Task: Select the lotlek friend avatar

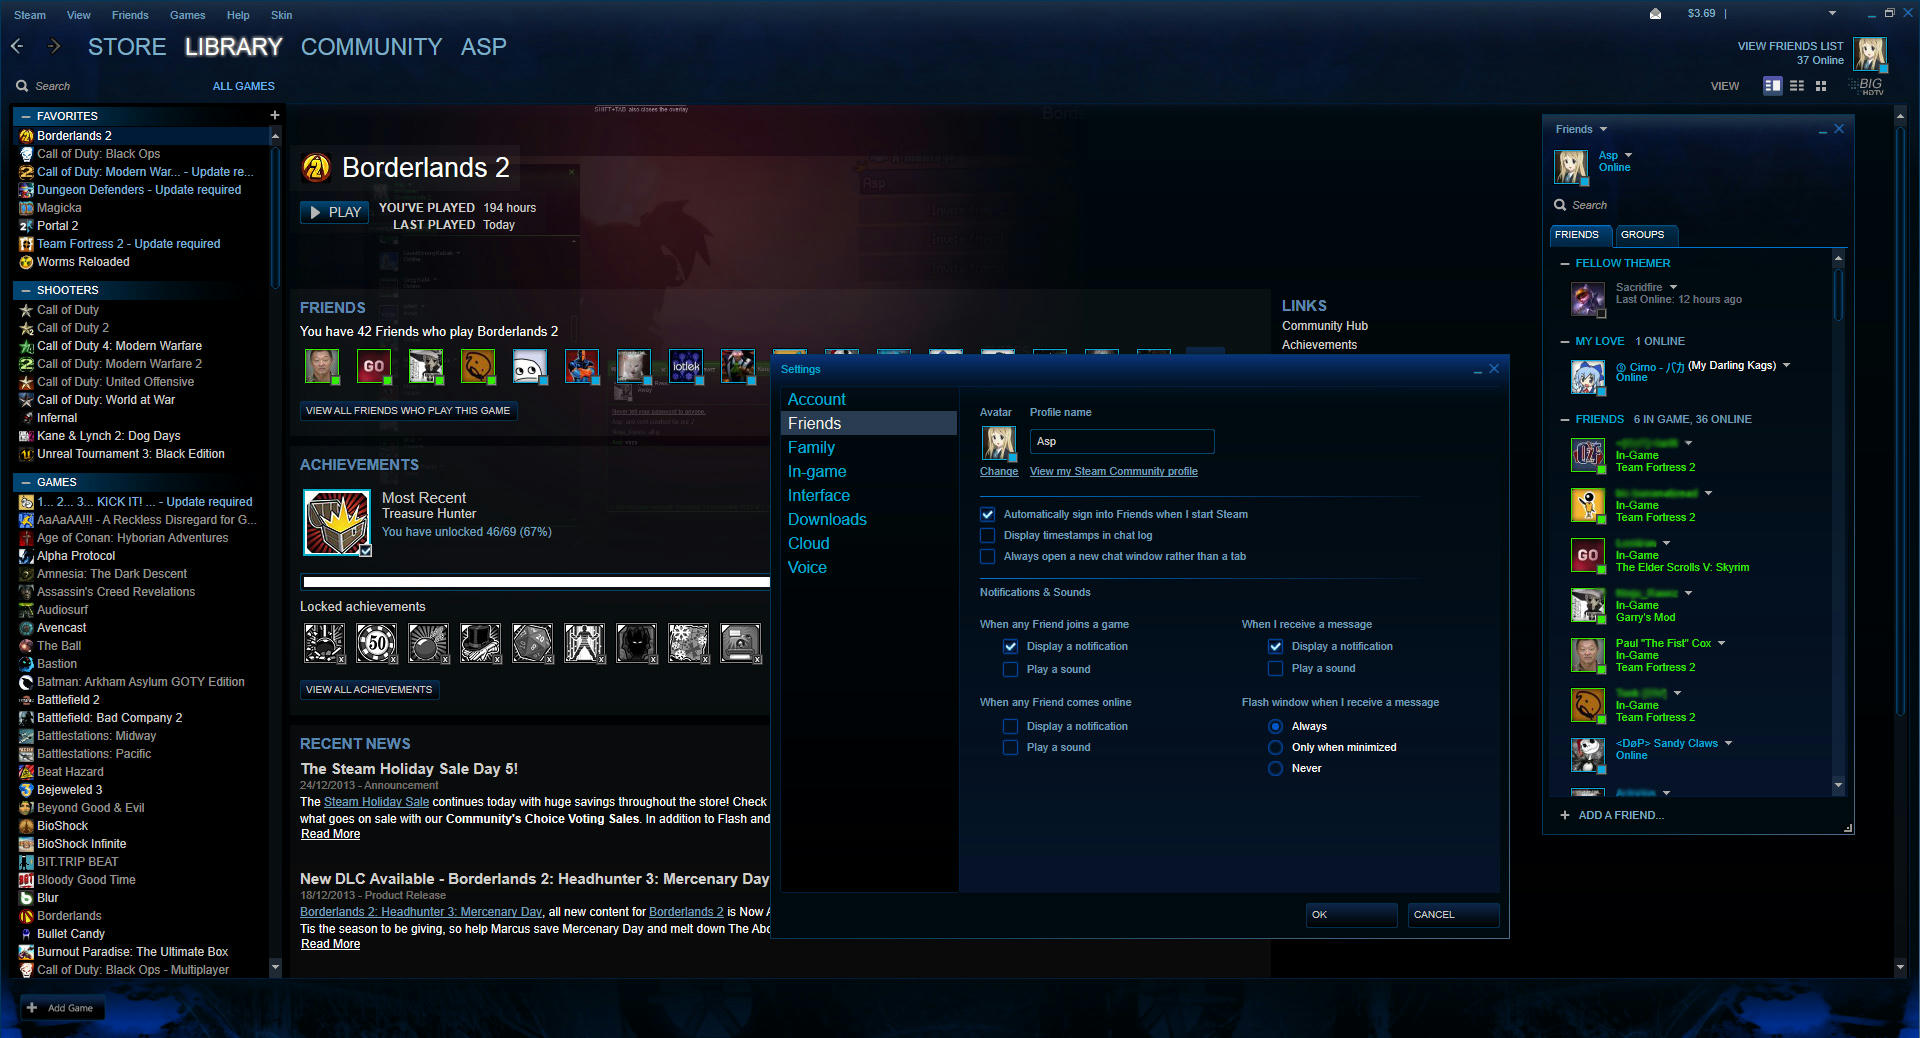Action: click(x=686, y=366)
